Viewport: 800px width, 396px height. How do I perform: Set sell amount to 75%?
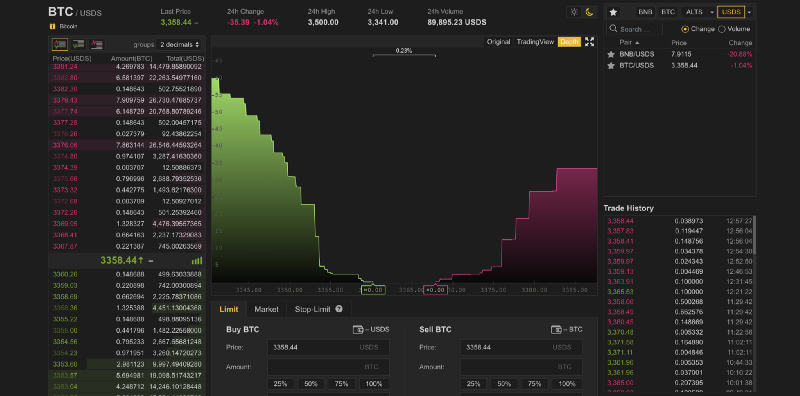[x=535, y=384]
